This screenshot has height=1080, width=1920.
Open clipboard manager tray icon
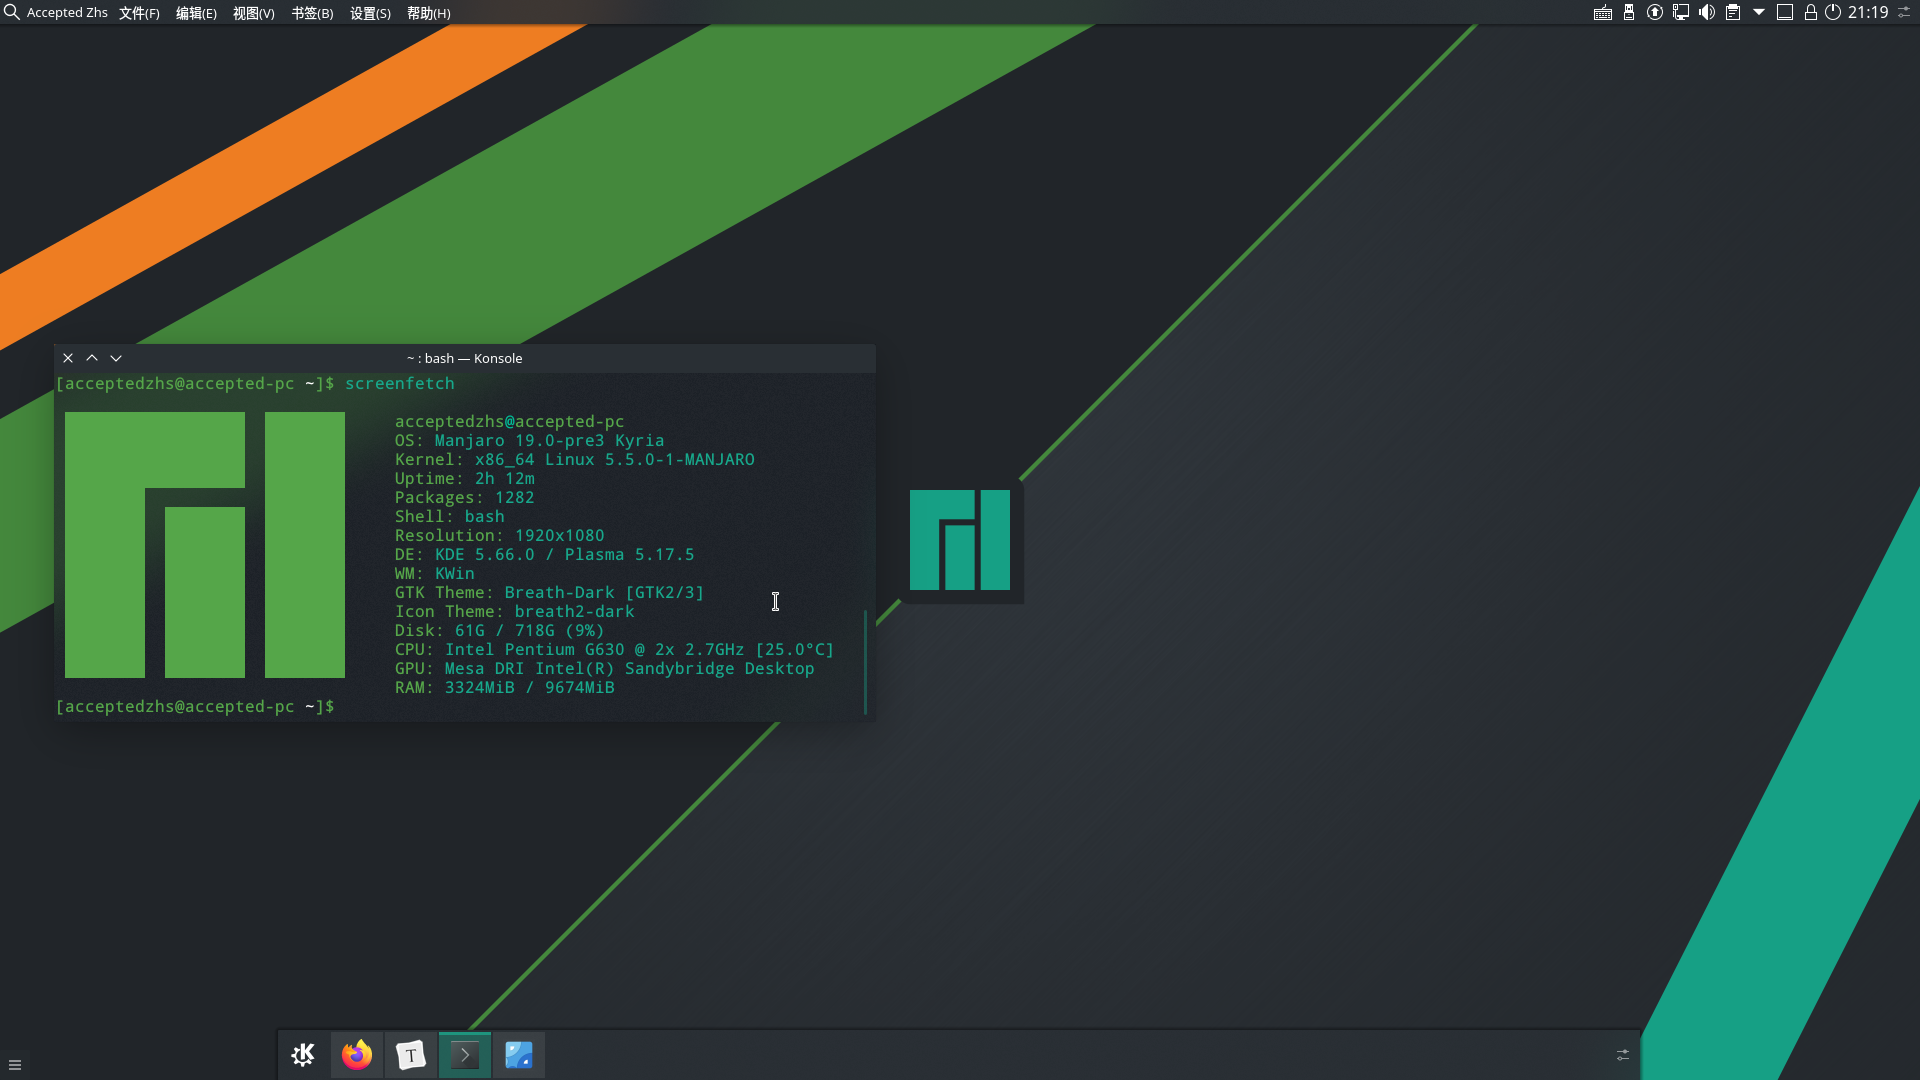(x=1733, y=13)
